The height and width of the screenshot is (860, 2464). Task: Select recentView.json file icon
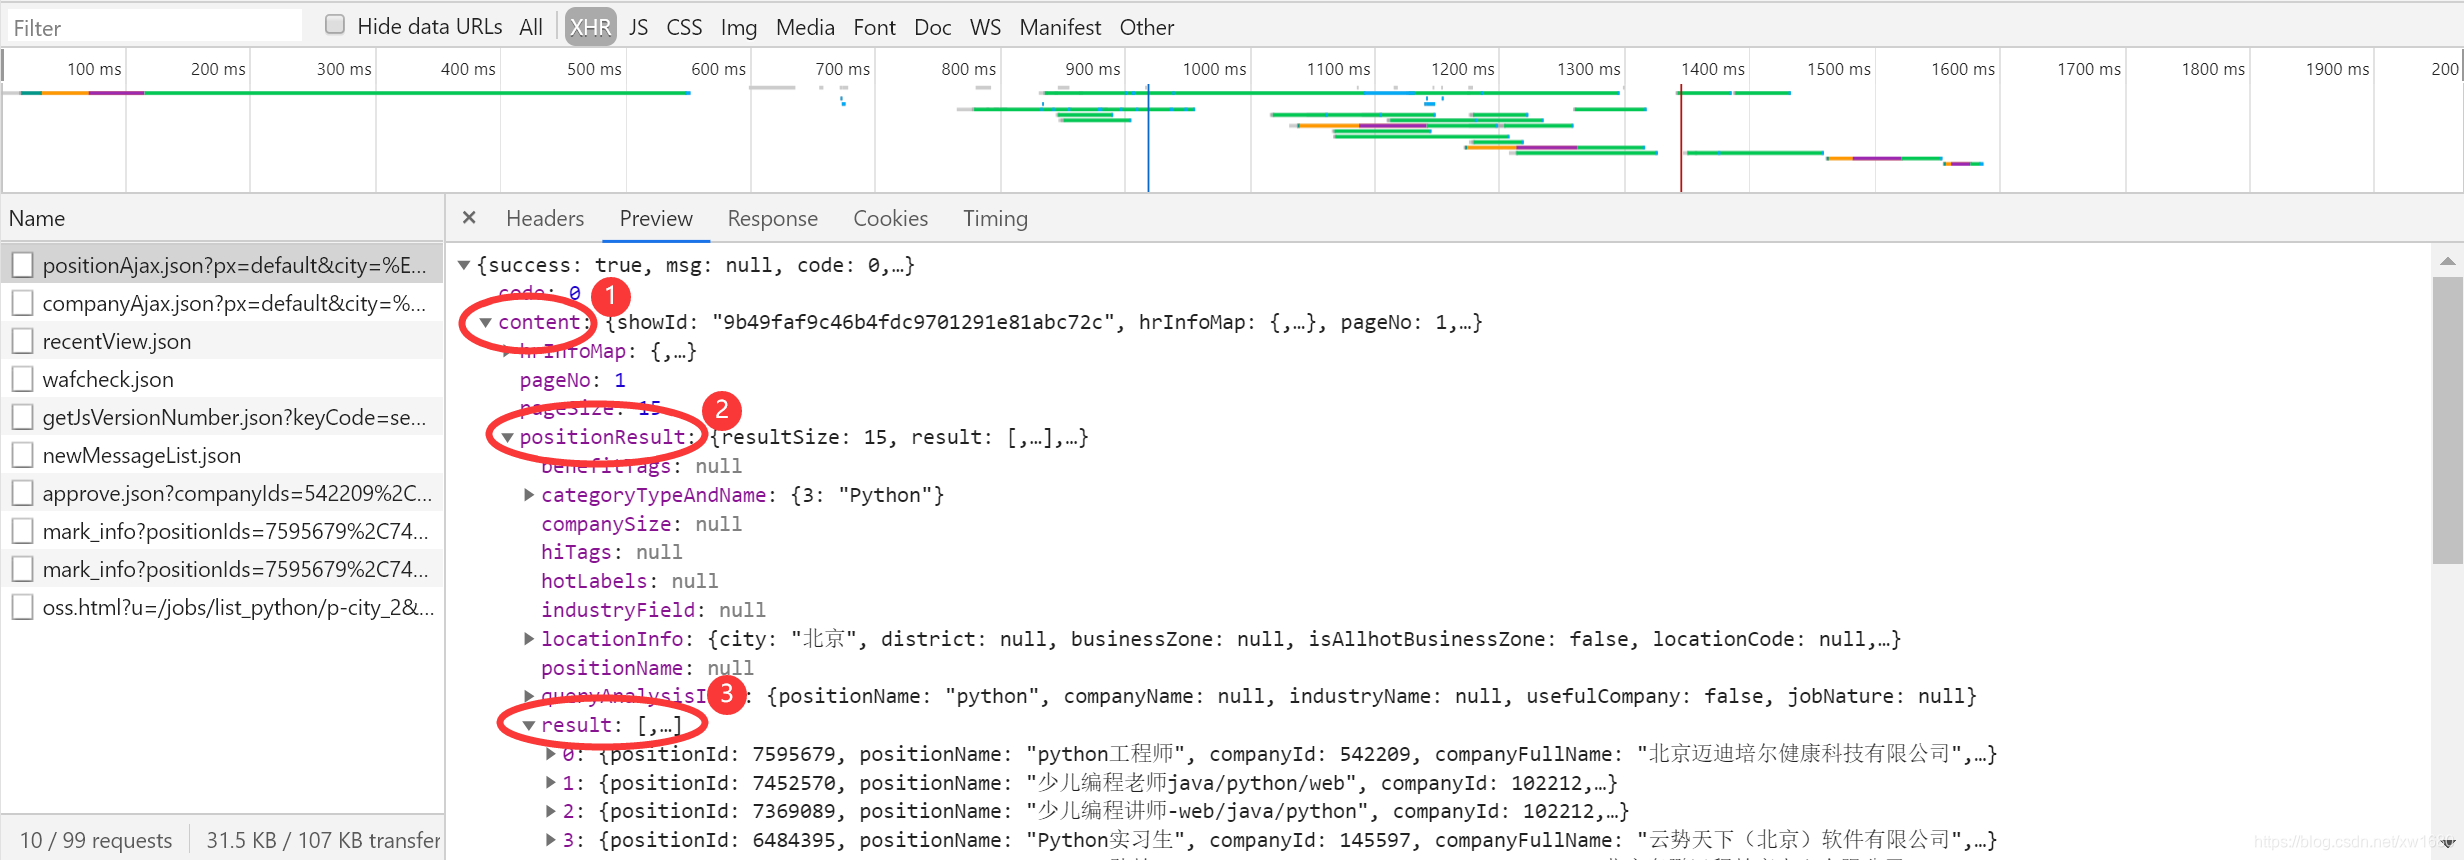click(x=22, y=341)
